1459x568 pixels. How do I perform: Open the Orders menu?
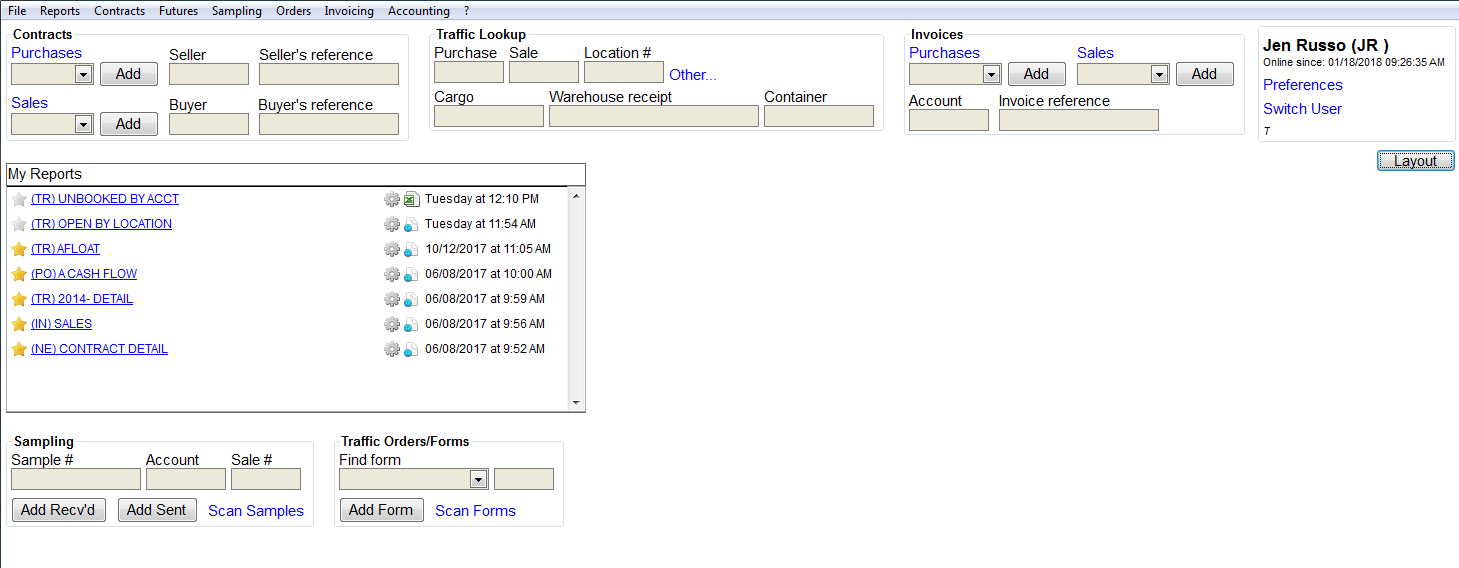pyautogui.click(x=293, y=11)
